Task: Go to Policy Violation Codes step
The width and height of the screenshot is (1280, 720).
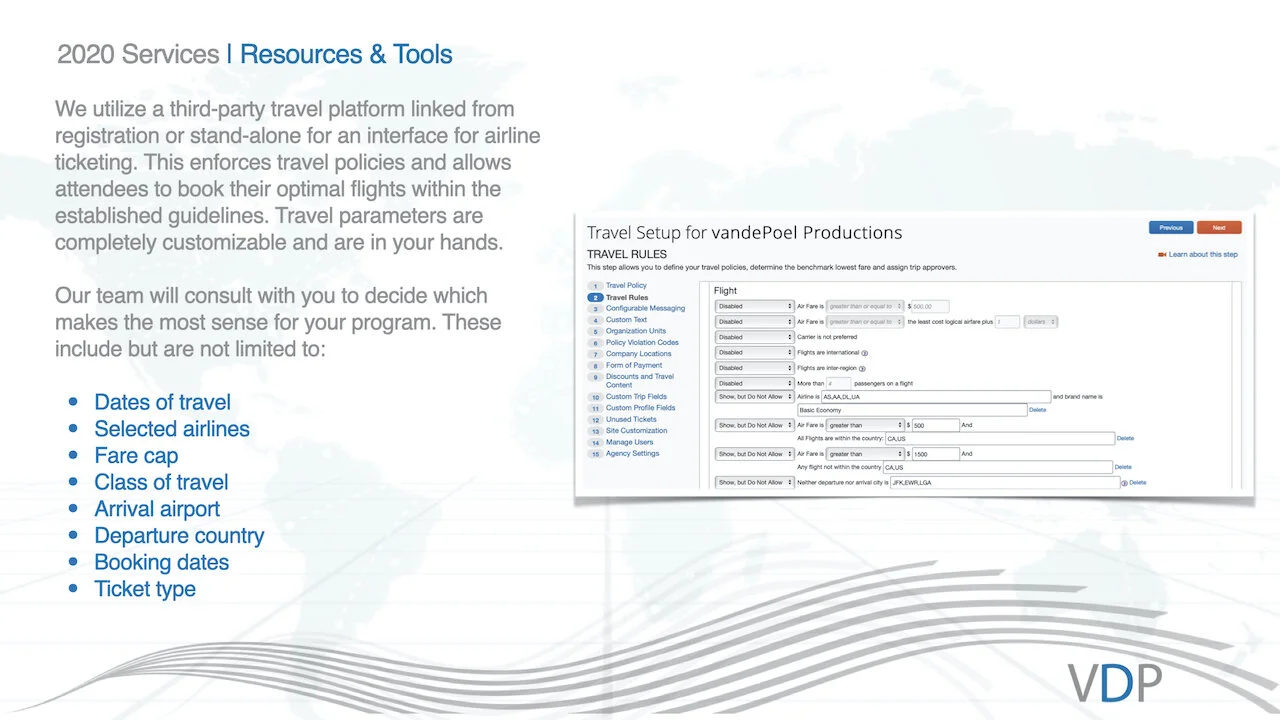Action: tap(642, 342)
